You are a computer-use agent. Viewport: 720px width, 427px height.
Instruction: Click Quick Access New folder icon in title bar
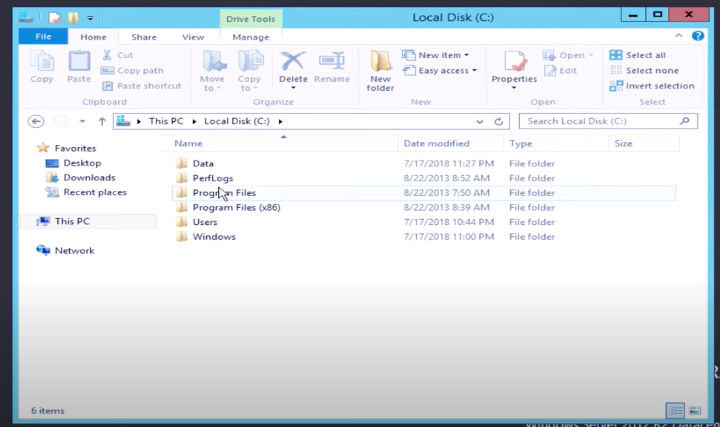click(73, 18)
